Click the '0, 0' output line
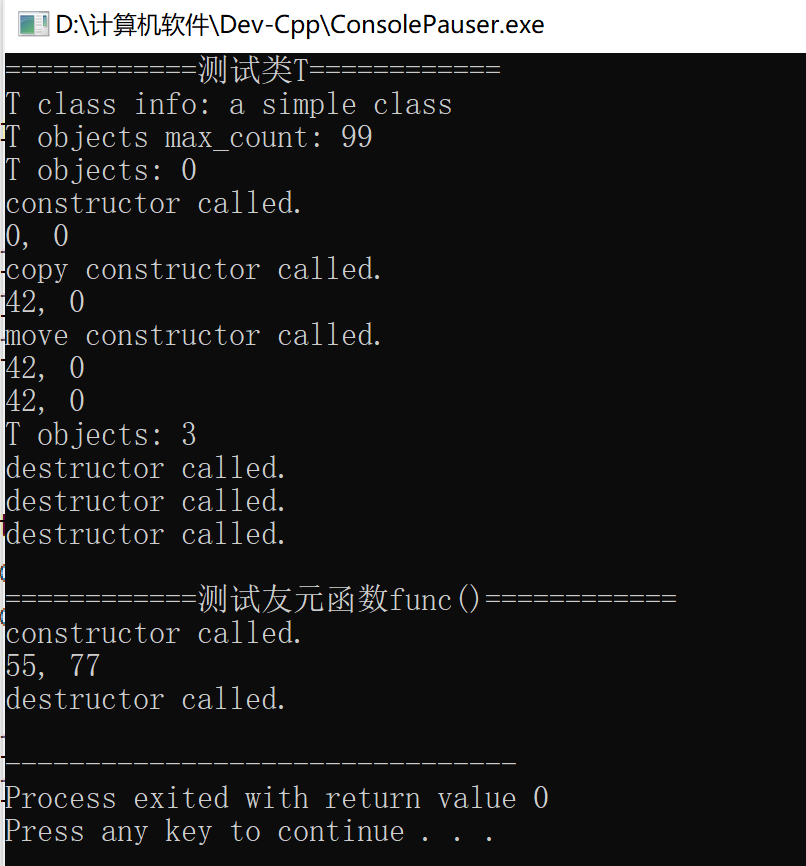Image resolution: width=806 pixels, height=866 pixels. click(37, 236)
